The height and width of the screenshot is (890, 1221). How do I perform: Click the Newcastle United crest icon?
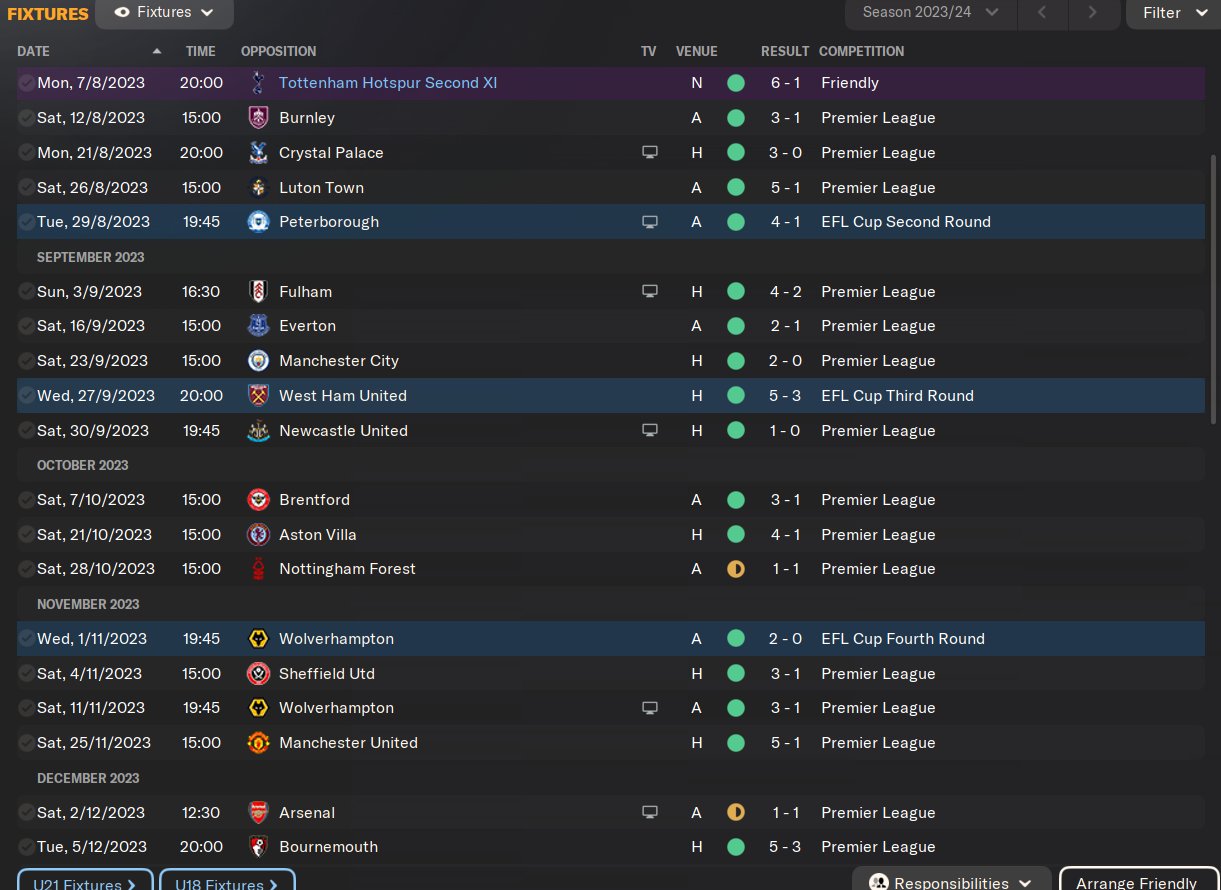(258, 431)
